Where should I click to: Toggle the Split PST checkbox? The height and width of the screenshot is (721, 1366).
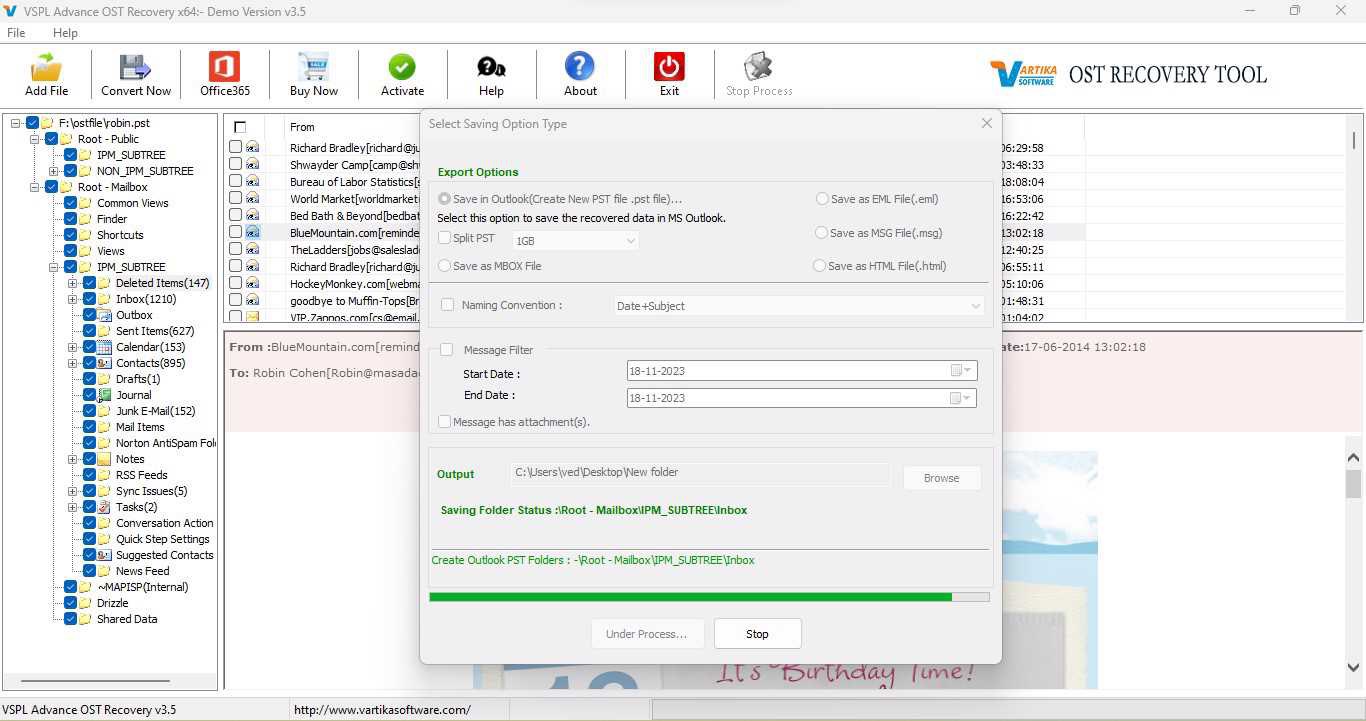tap(444, 238)
